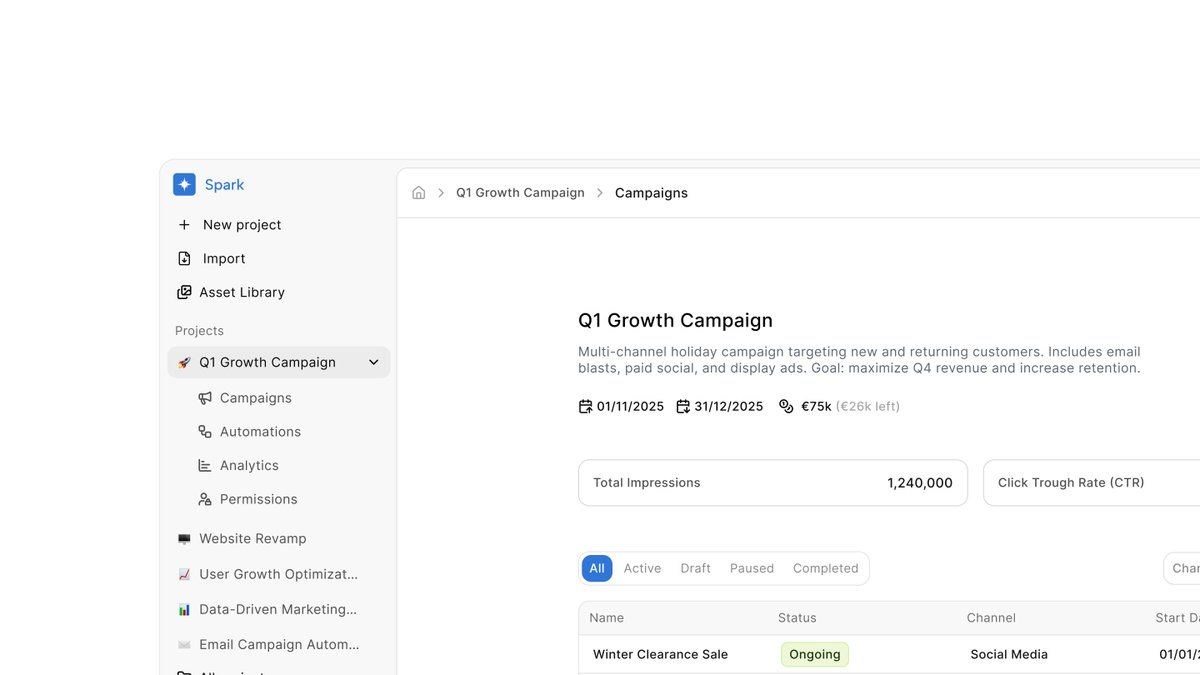Select the Completed filter tab
Viewport: 1200px width, 675px height.
(826, 568)
